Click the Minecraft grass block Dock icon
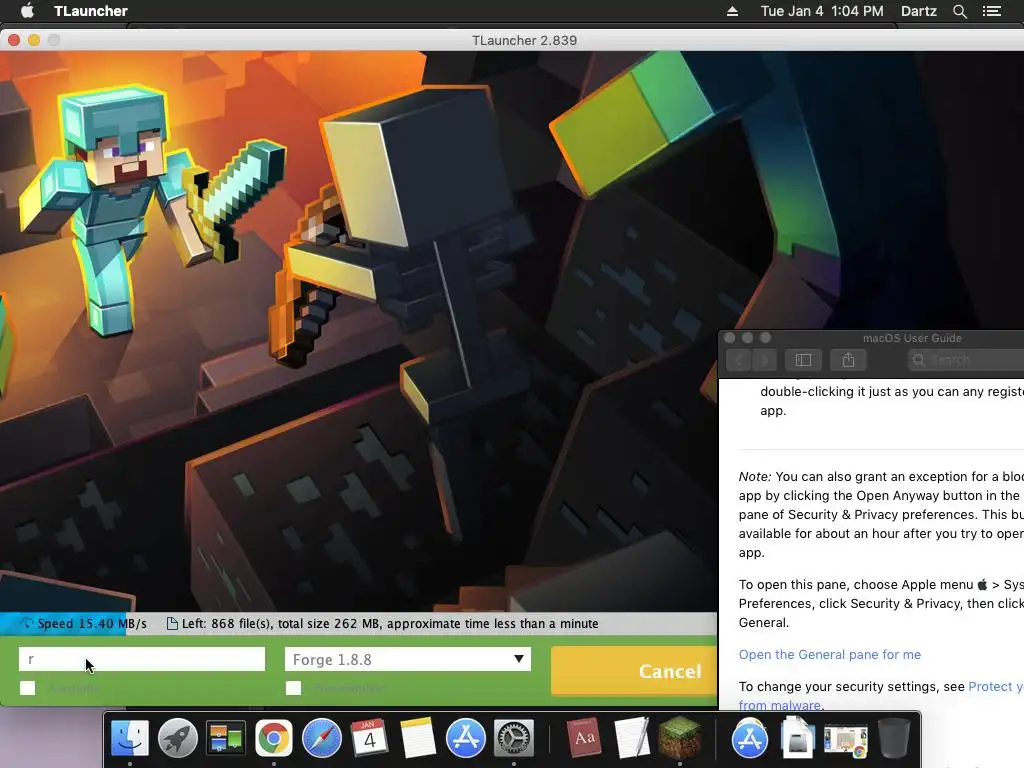Image resolution: width=1024 pixels, height=768 pixels. [680, 738]
